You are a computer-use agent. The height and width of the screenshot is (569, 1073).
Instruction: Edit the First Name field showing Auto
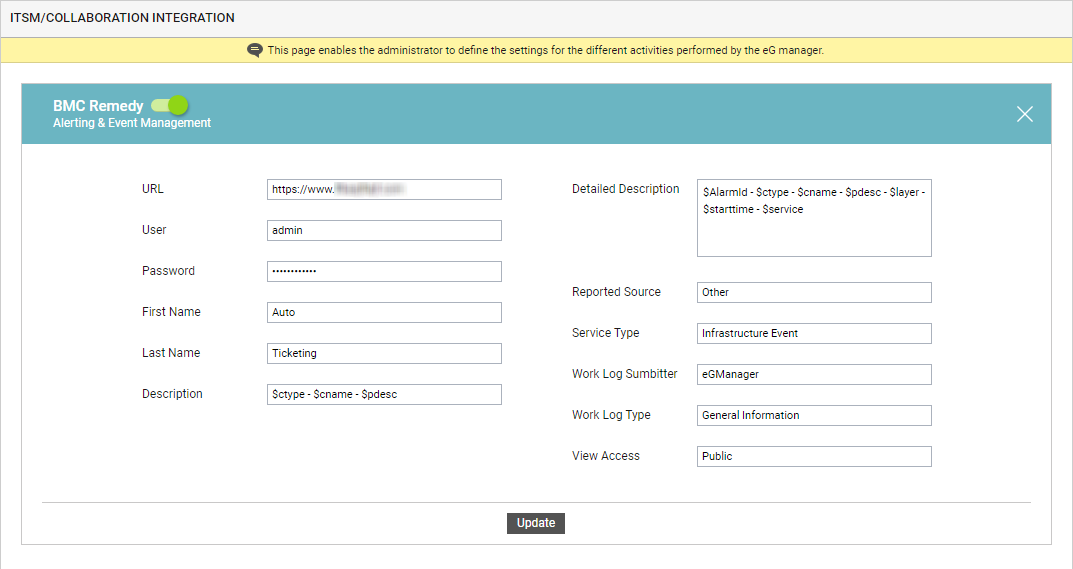click(x=384, y=312)
